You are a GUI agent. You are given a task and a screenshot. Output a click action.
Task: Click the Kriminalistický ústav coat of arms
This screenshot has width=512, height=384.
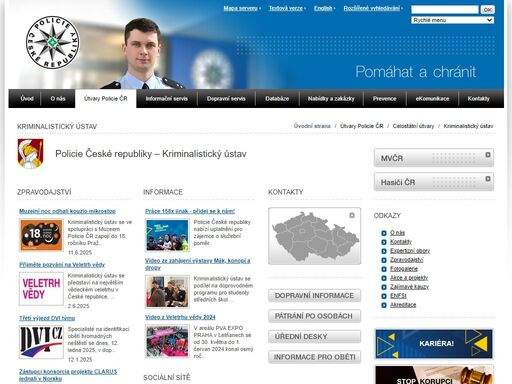(30, 154)
